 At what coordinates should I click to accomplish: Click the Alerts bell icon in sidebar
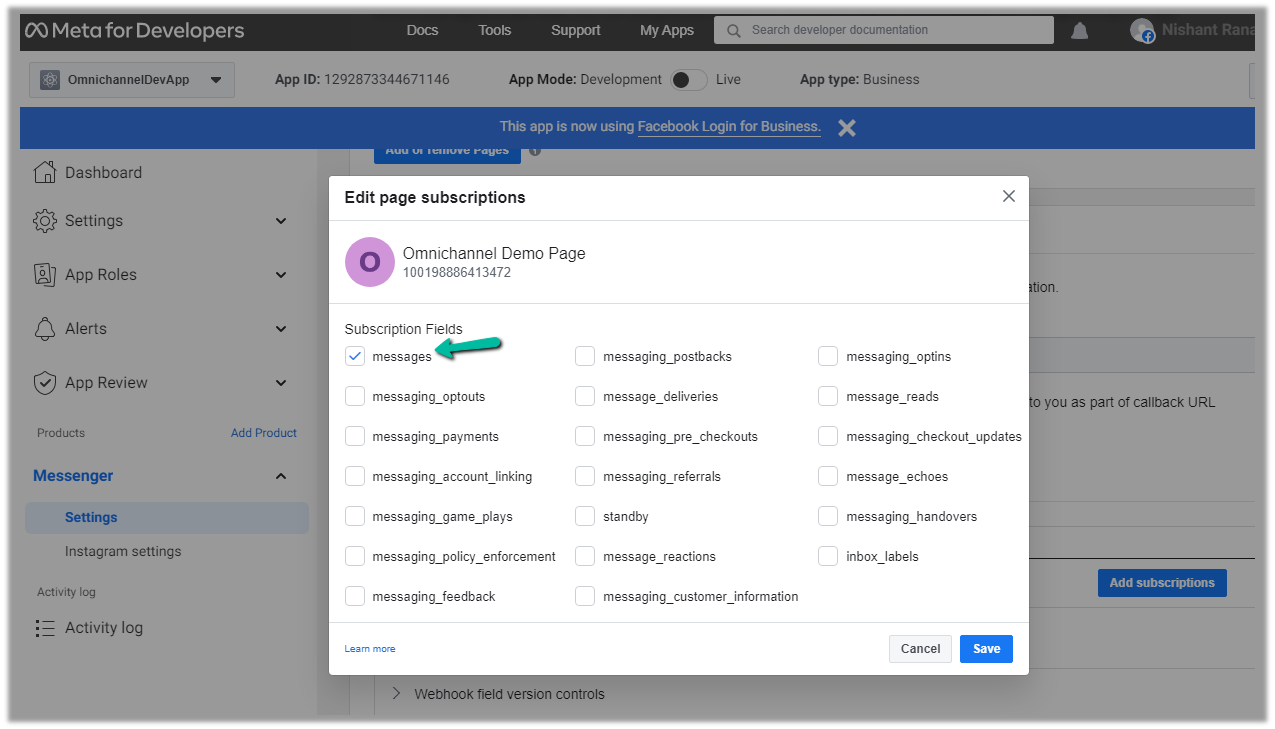coord(45,329)
